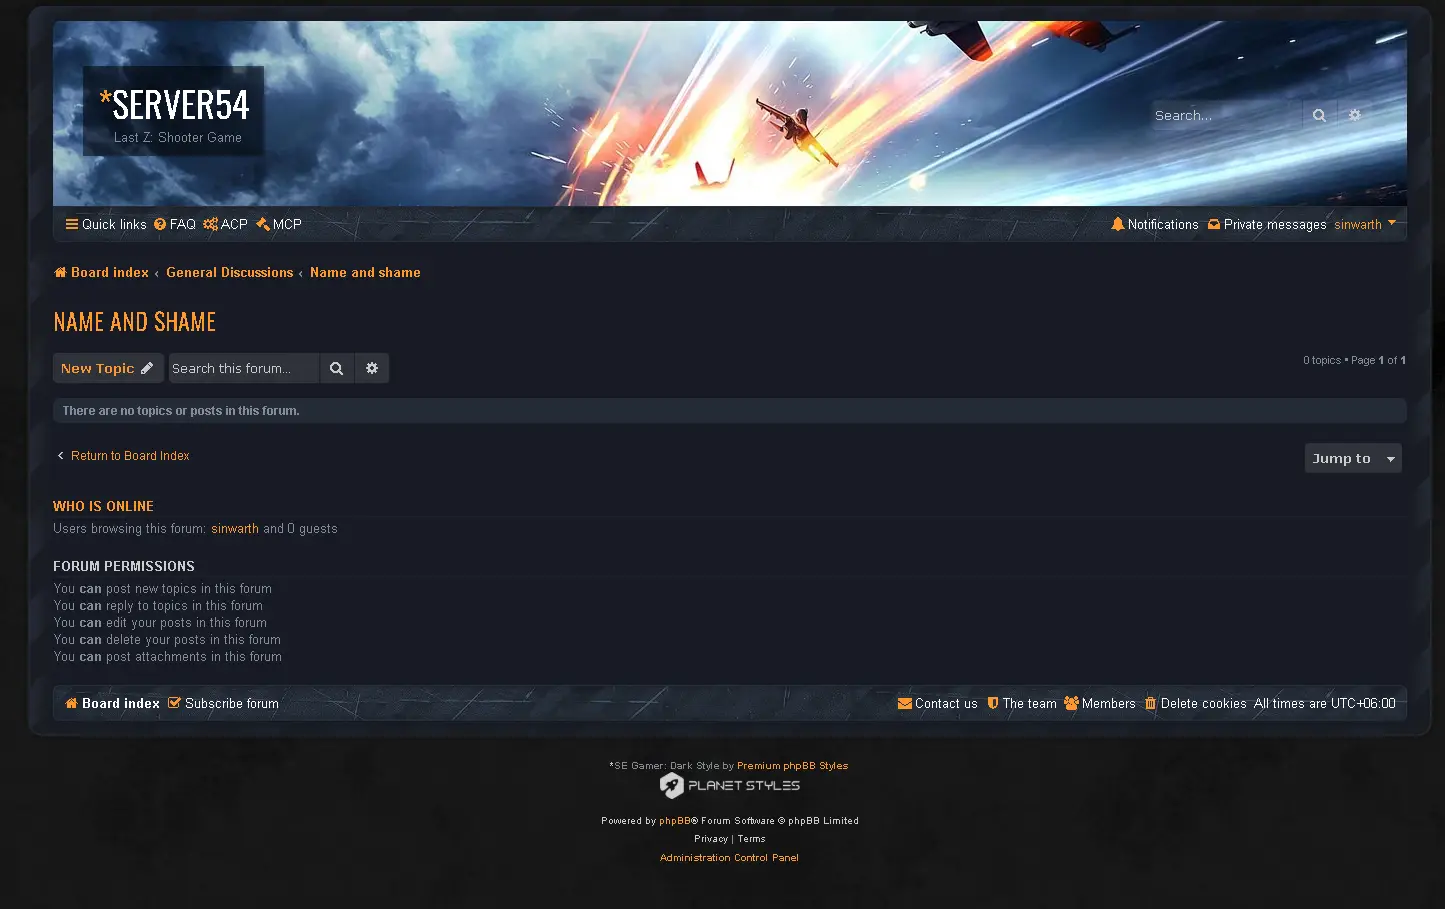Image resolution: width=1445 pixels, height=909 pixels.
Task: Open Private messages inbox
Action: pyautogui.click(x=1267, y=224)
